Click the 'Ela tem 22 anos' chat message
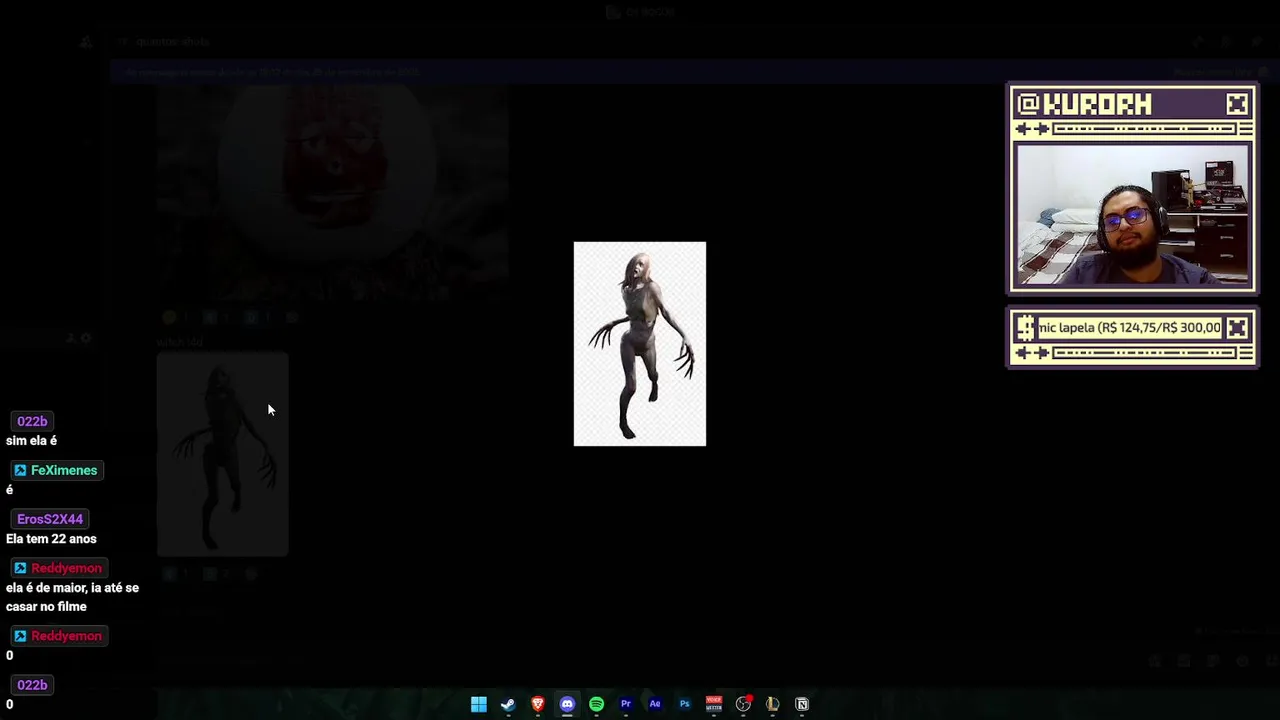This screenshot has width=1280, height=720. (x=51, y=539)
